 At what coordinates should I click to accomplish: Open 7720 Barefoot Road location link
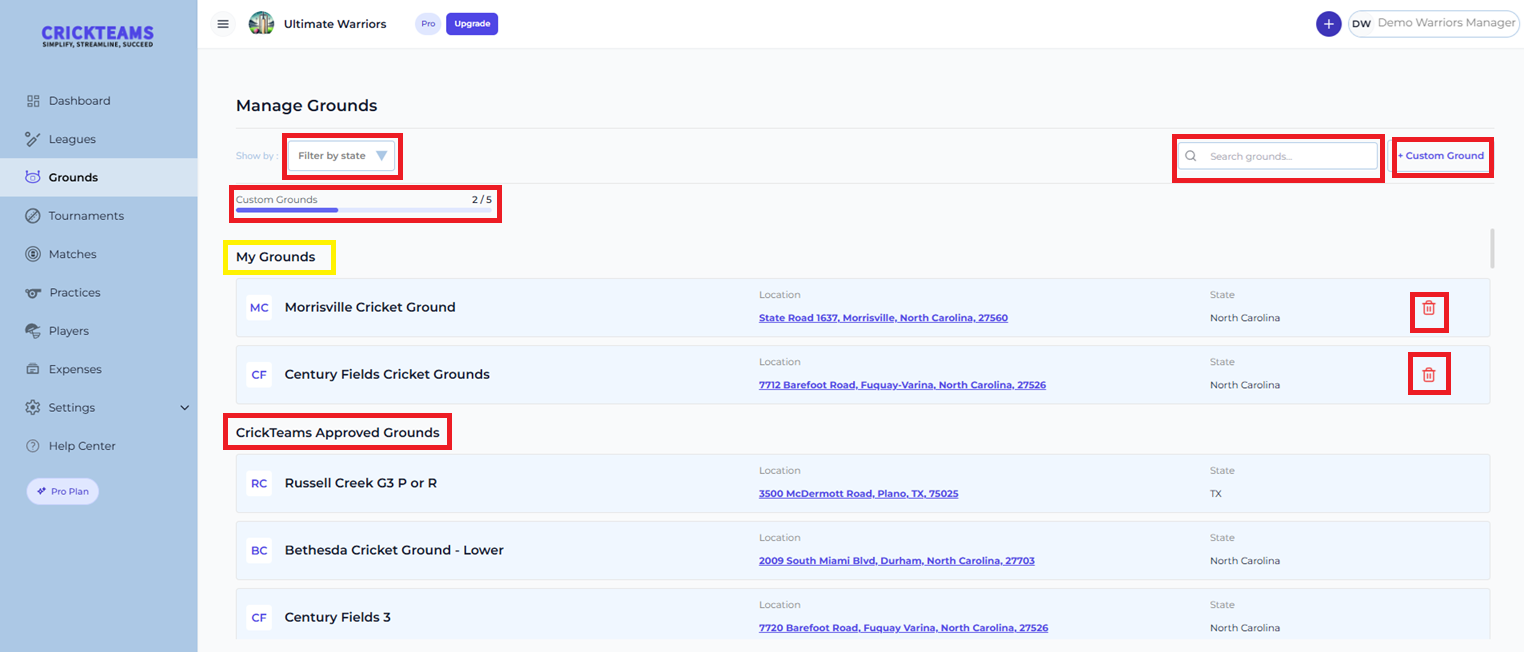tap(903, 628)
